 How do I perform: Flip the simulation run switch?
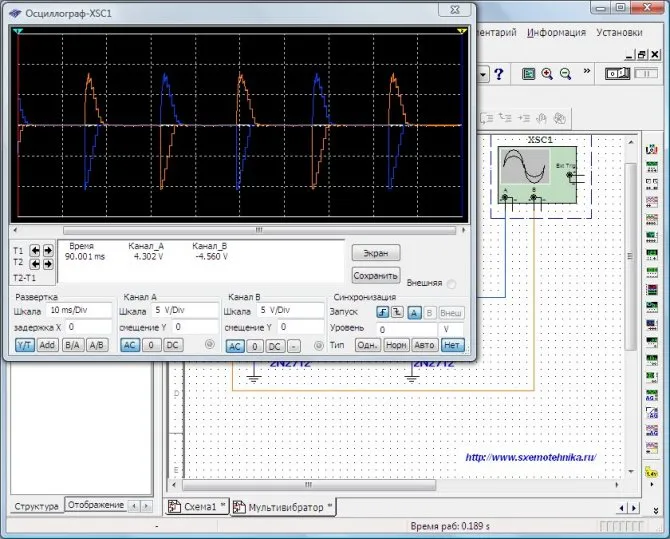[617, 74]
